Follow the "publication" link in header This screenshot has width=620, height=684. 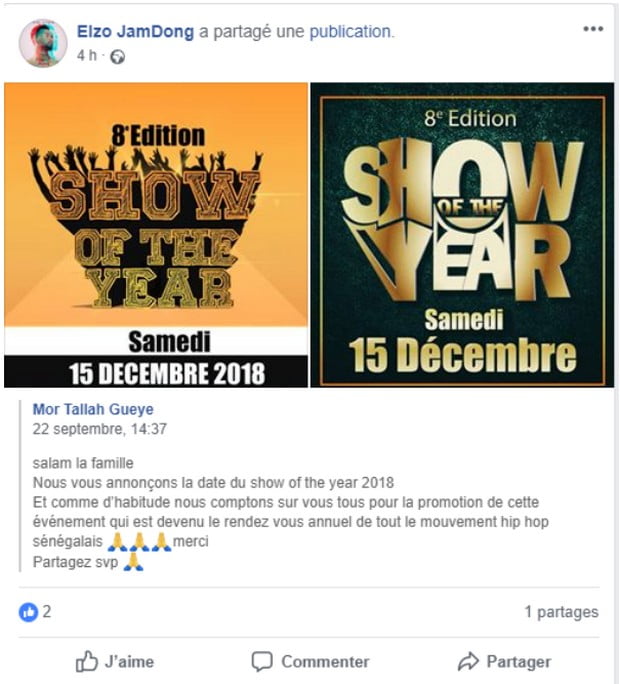350,32
